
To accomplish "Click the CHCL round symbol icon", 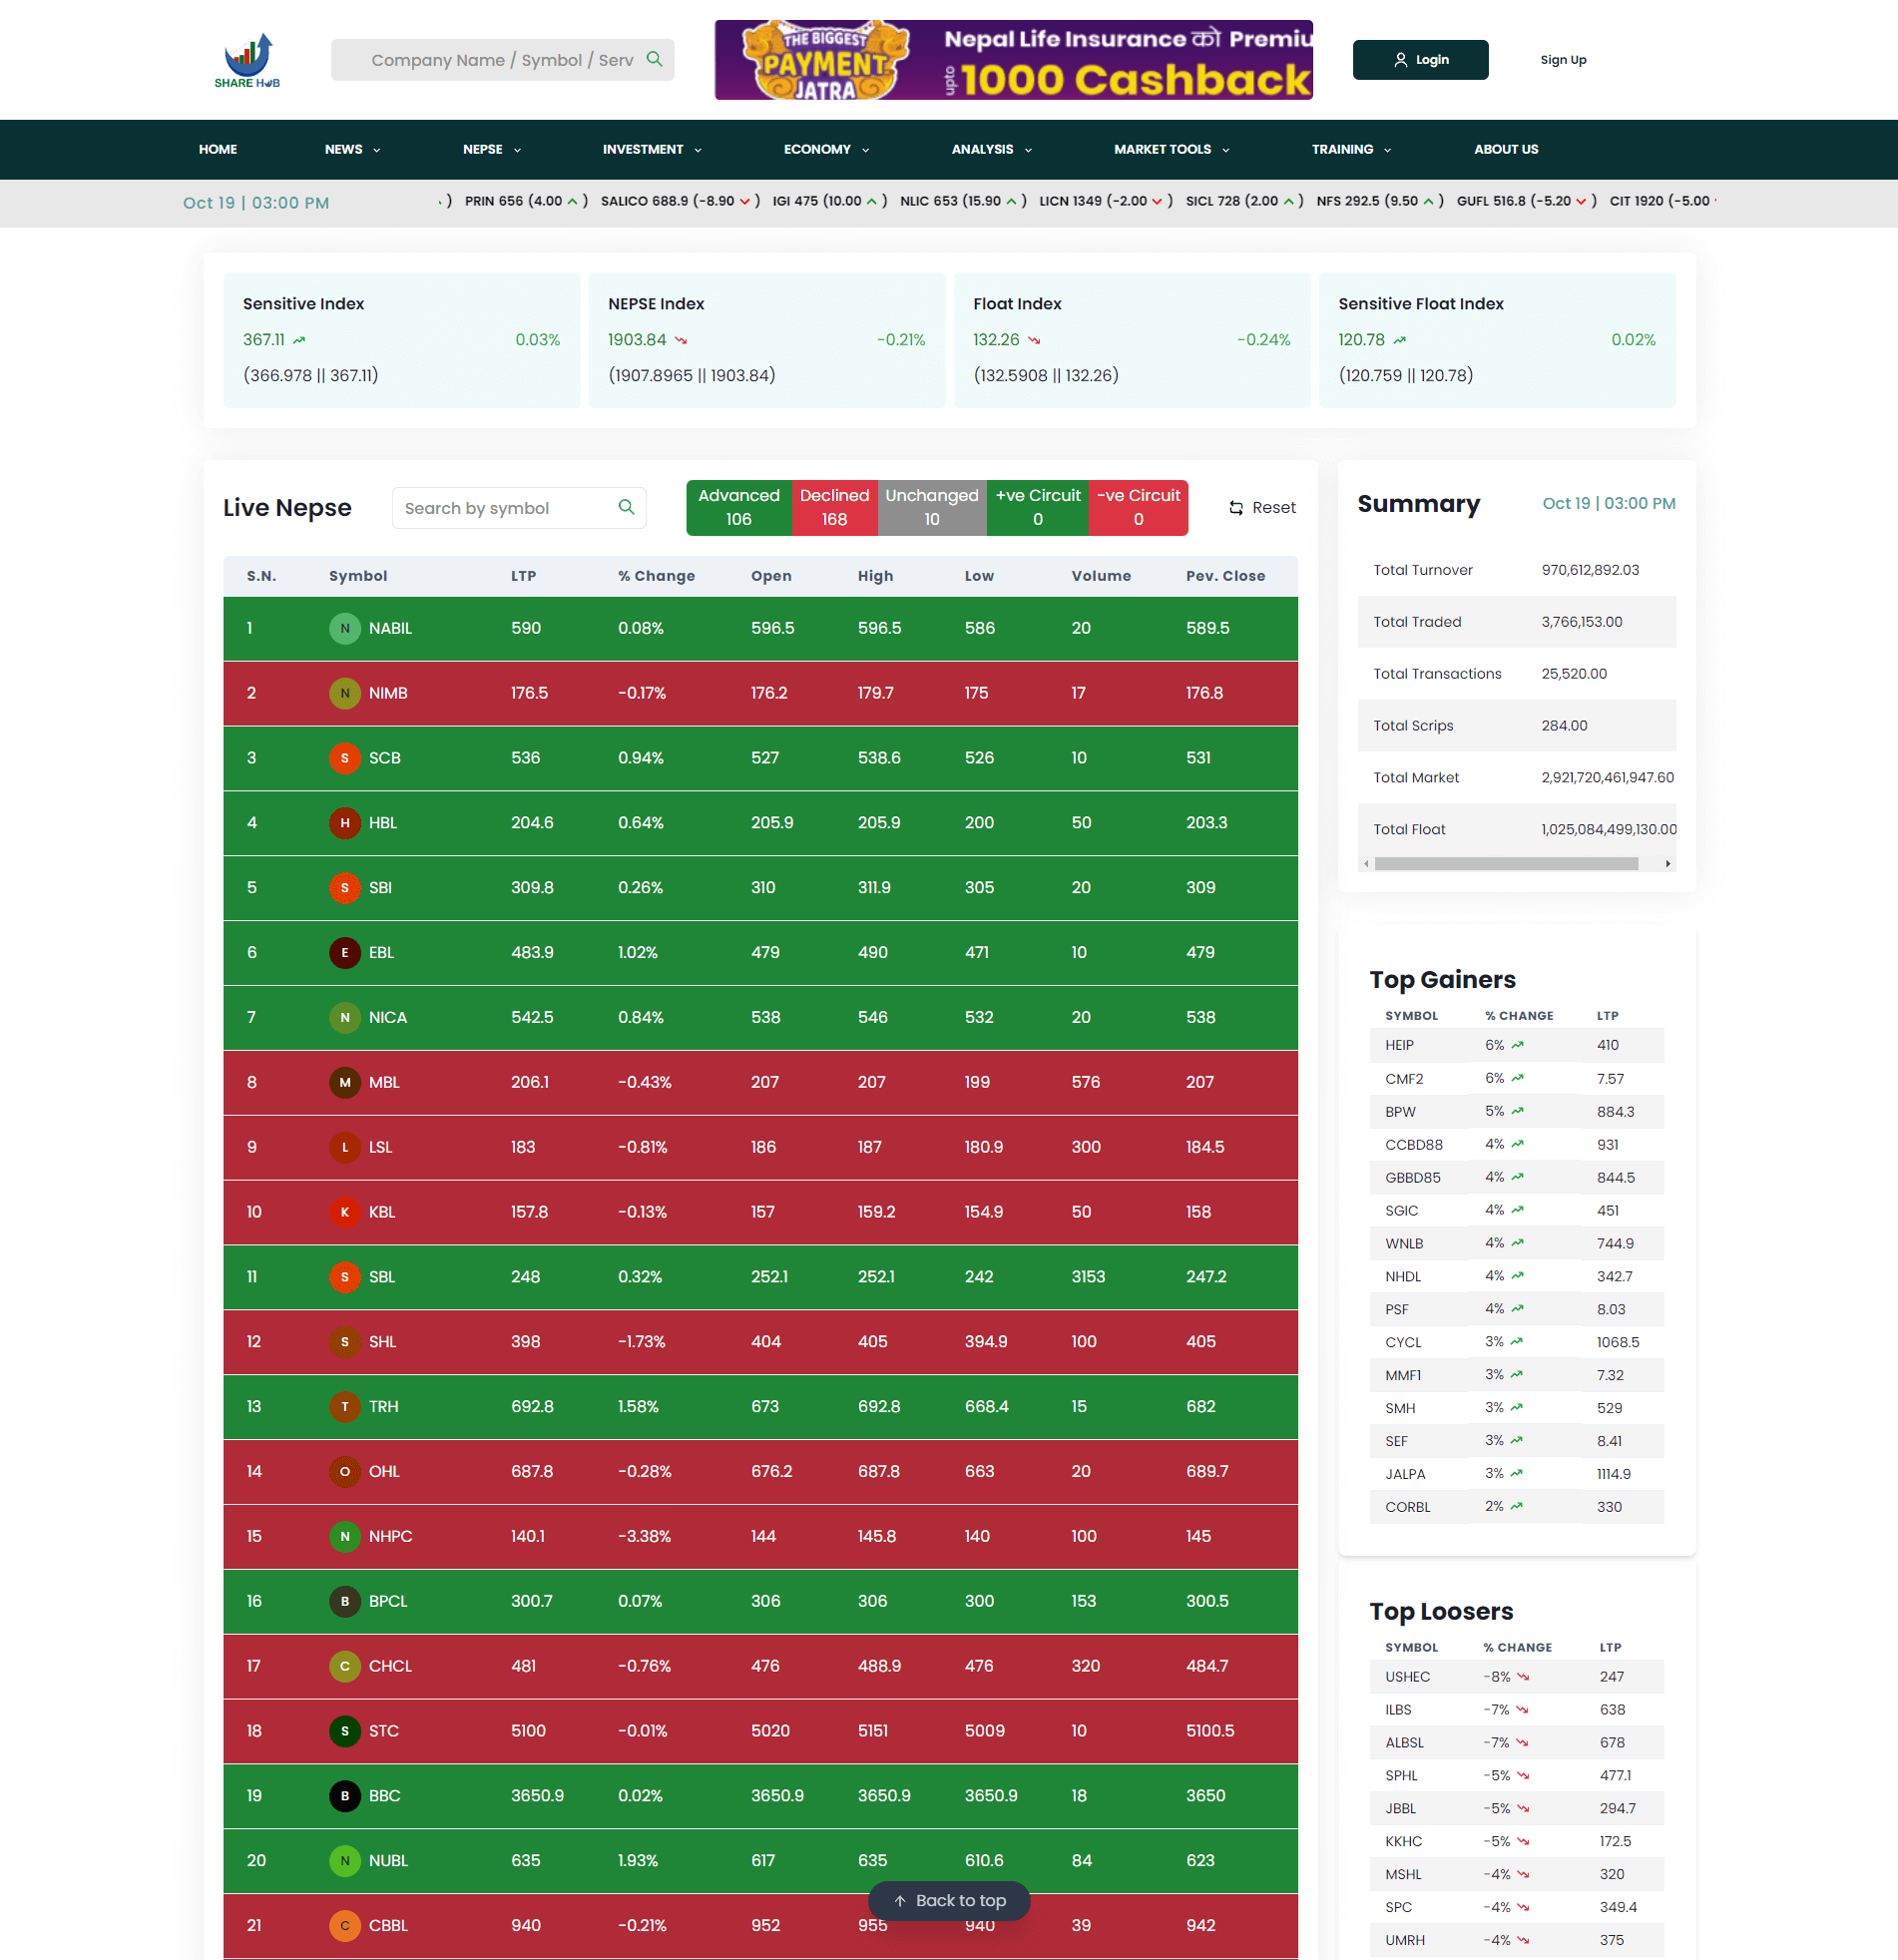I will [x=345, y=1666].
